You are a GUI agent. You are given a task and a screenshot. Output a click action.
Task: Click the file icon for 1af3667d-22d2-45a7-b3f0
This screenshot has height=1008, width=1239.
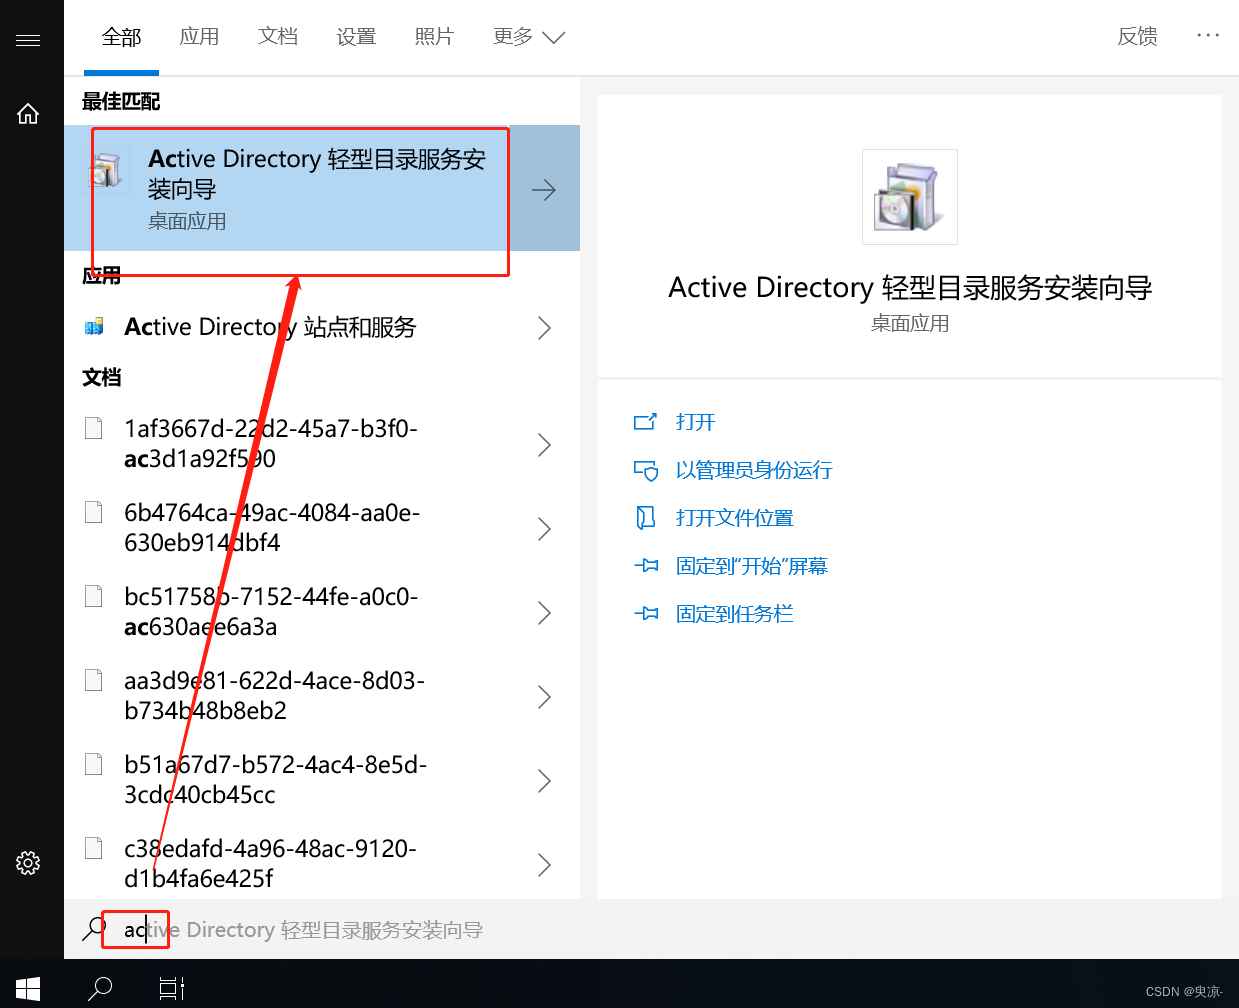click(x=94, y=428)
